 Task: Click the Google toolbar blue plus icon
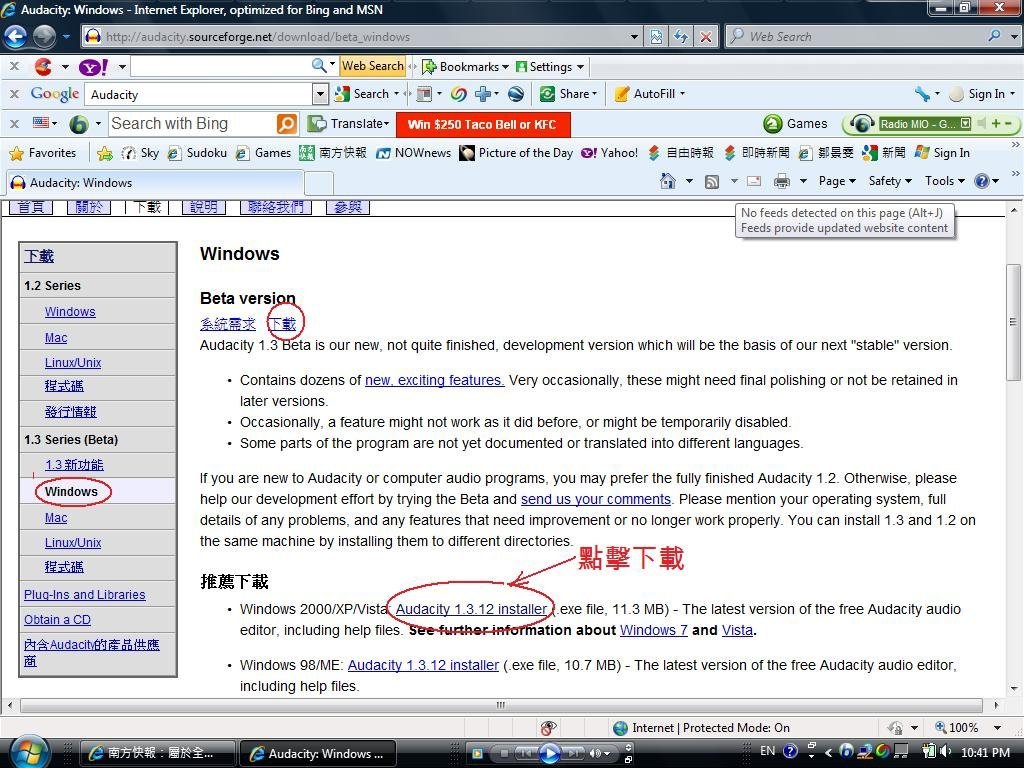[483, 94]
